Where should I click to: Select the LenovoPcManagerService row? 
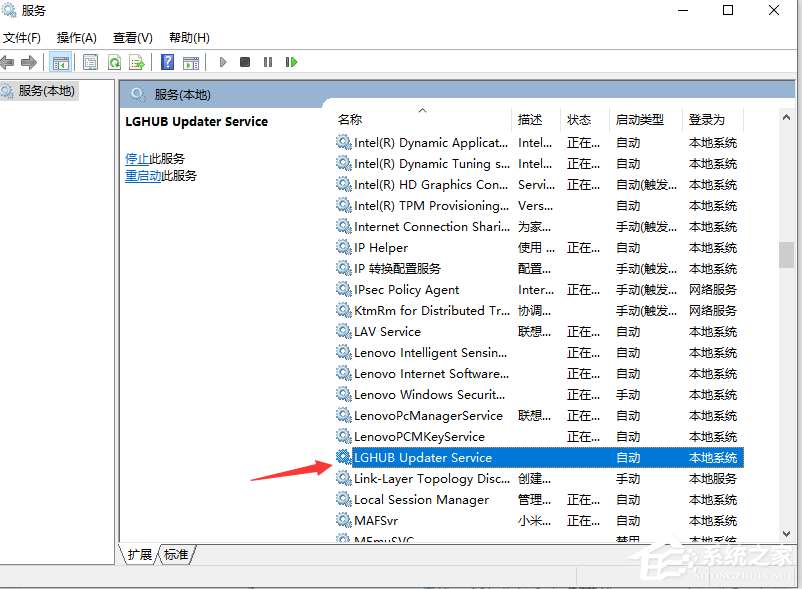click(x=540, y=415)
